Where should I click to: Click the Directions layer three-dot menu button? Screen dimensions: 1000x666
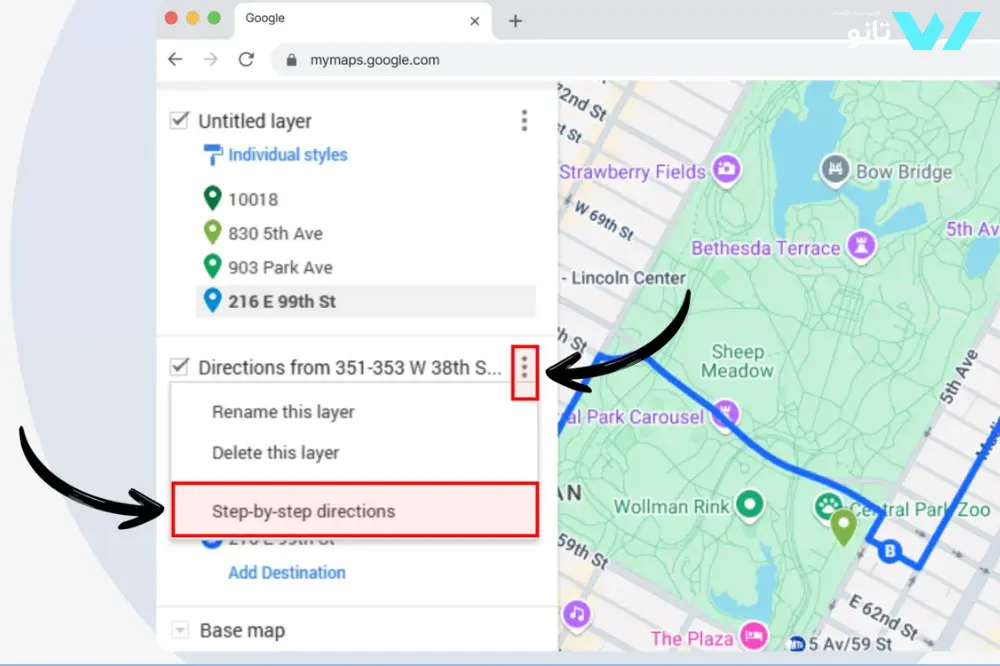524,371
